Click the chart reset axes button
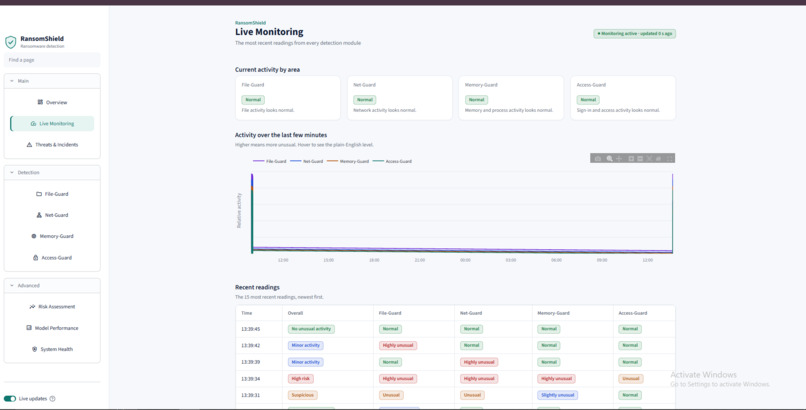 pos(658,158)
